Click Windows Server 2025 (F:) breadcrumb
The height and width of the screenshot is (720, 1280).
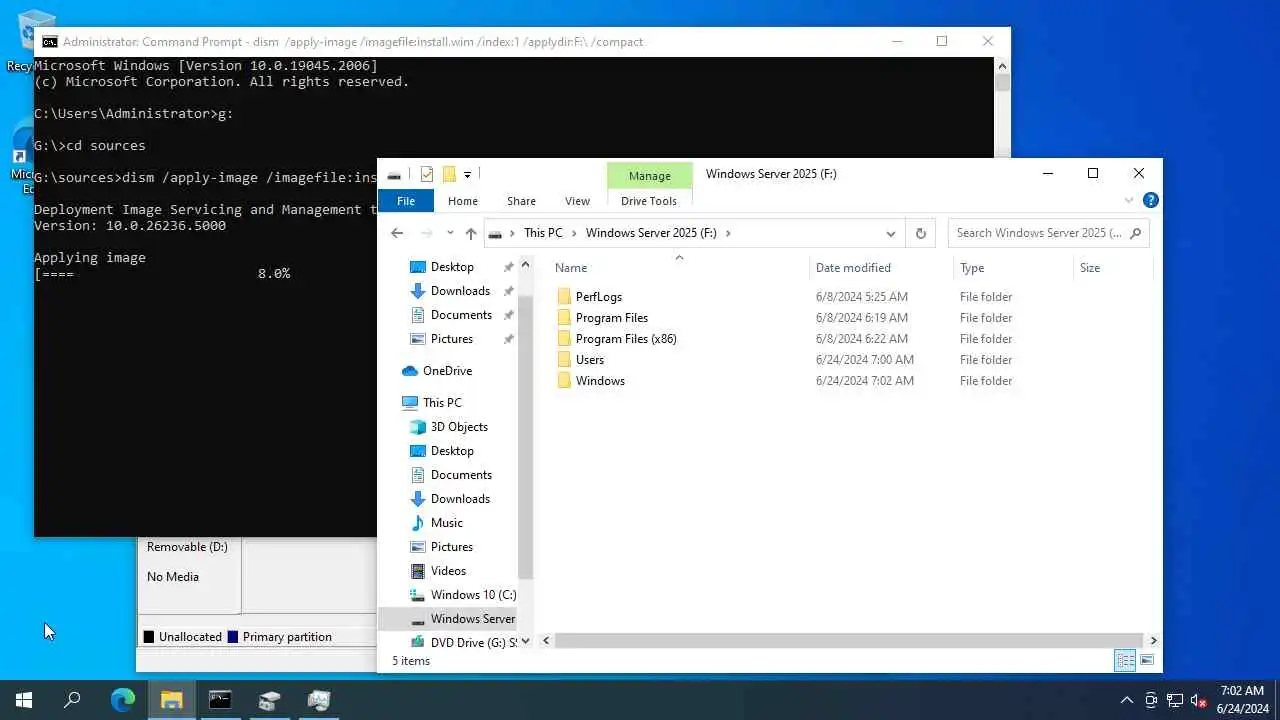click(x=651, y=233)
